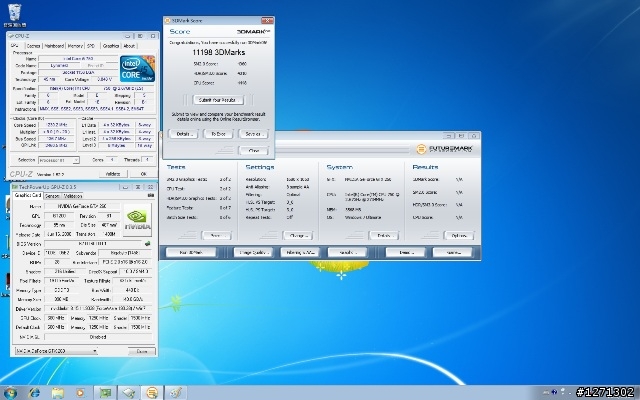
Task: Open the Memory tab in CPU-Z
Action: click(75, 46)
